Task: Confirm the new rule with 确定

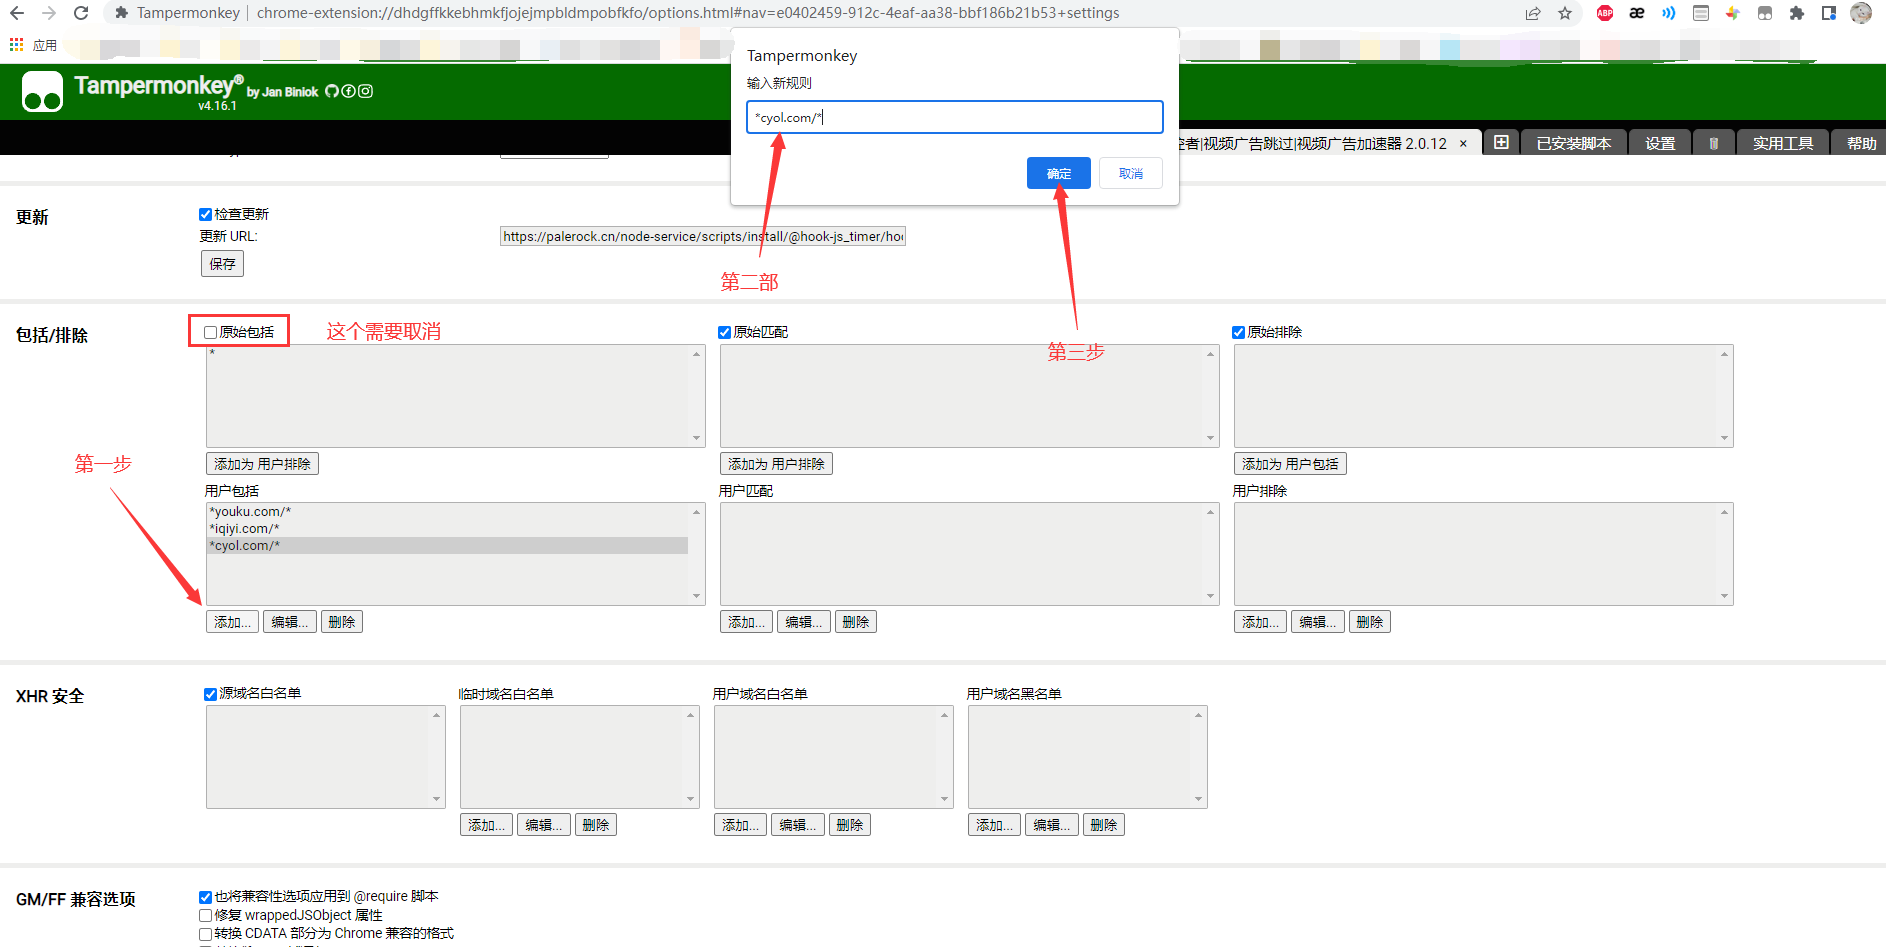Action: 1058,173
